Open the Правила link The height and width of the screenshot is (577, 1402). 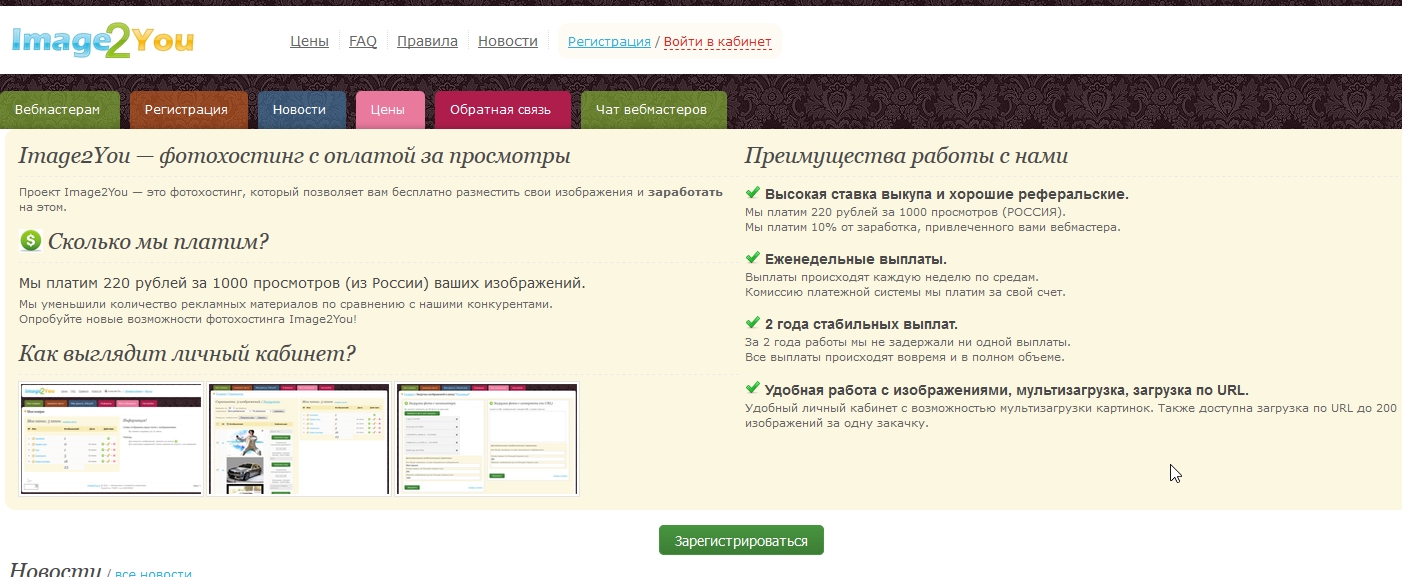pos(427,41)
